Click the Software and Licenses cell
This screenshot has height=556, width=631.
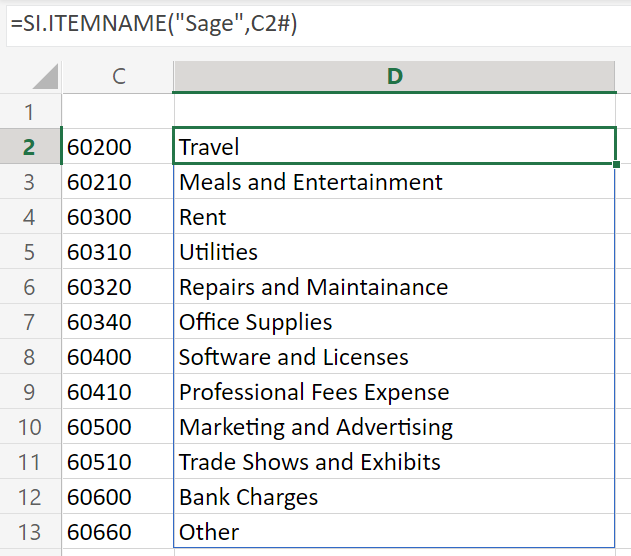click(x=394, y=356)
